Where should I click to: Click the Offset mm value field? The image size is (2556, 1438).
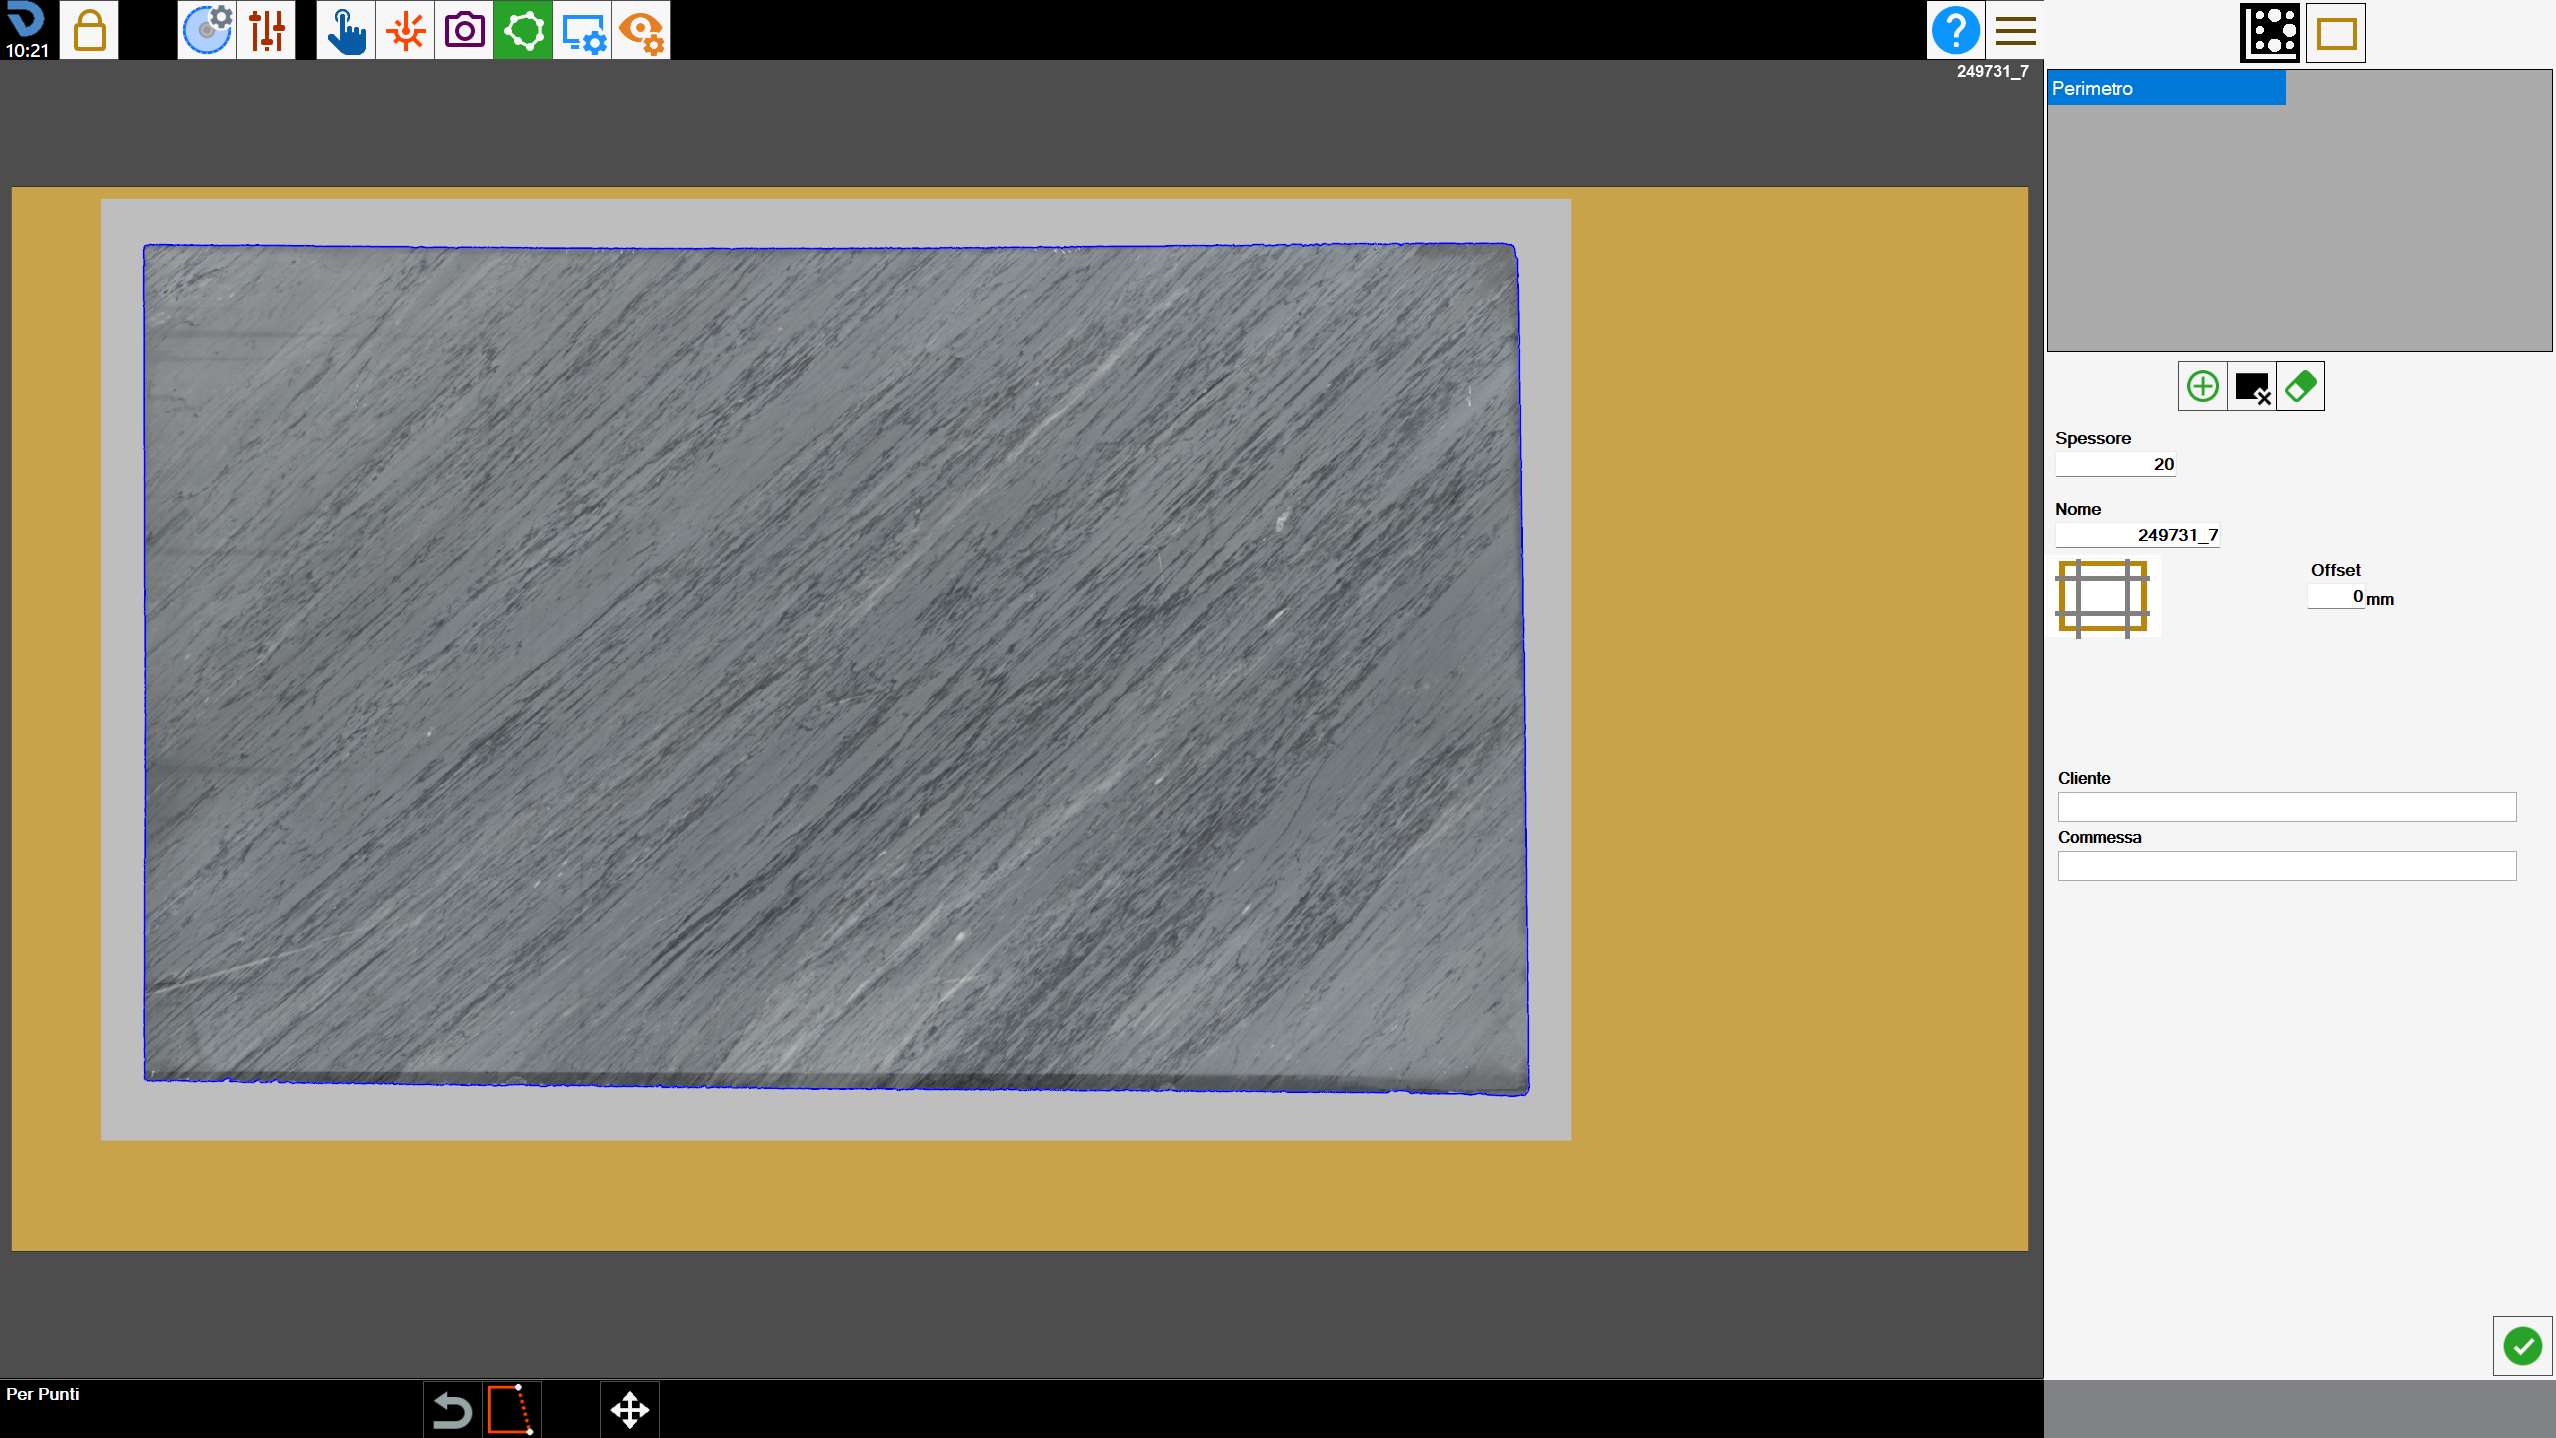click(x=2336, y=597)
